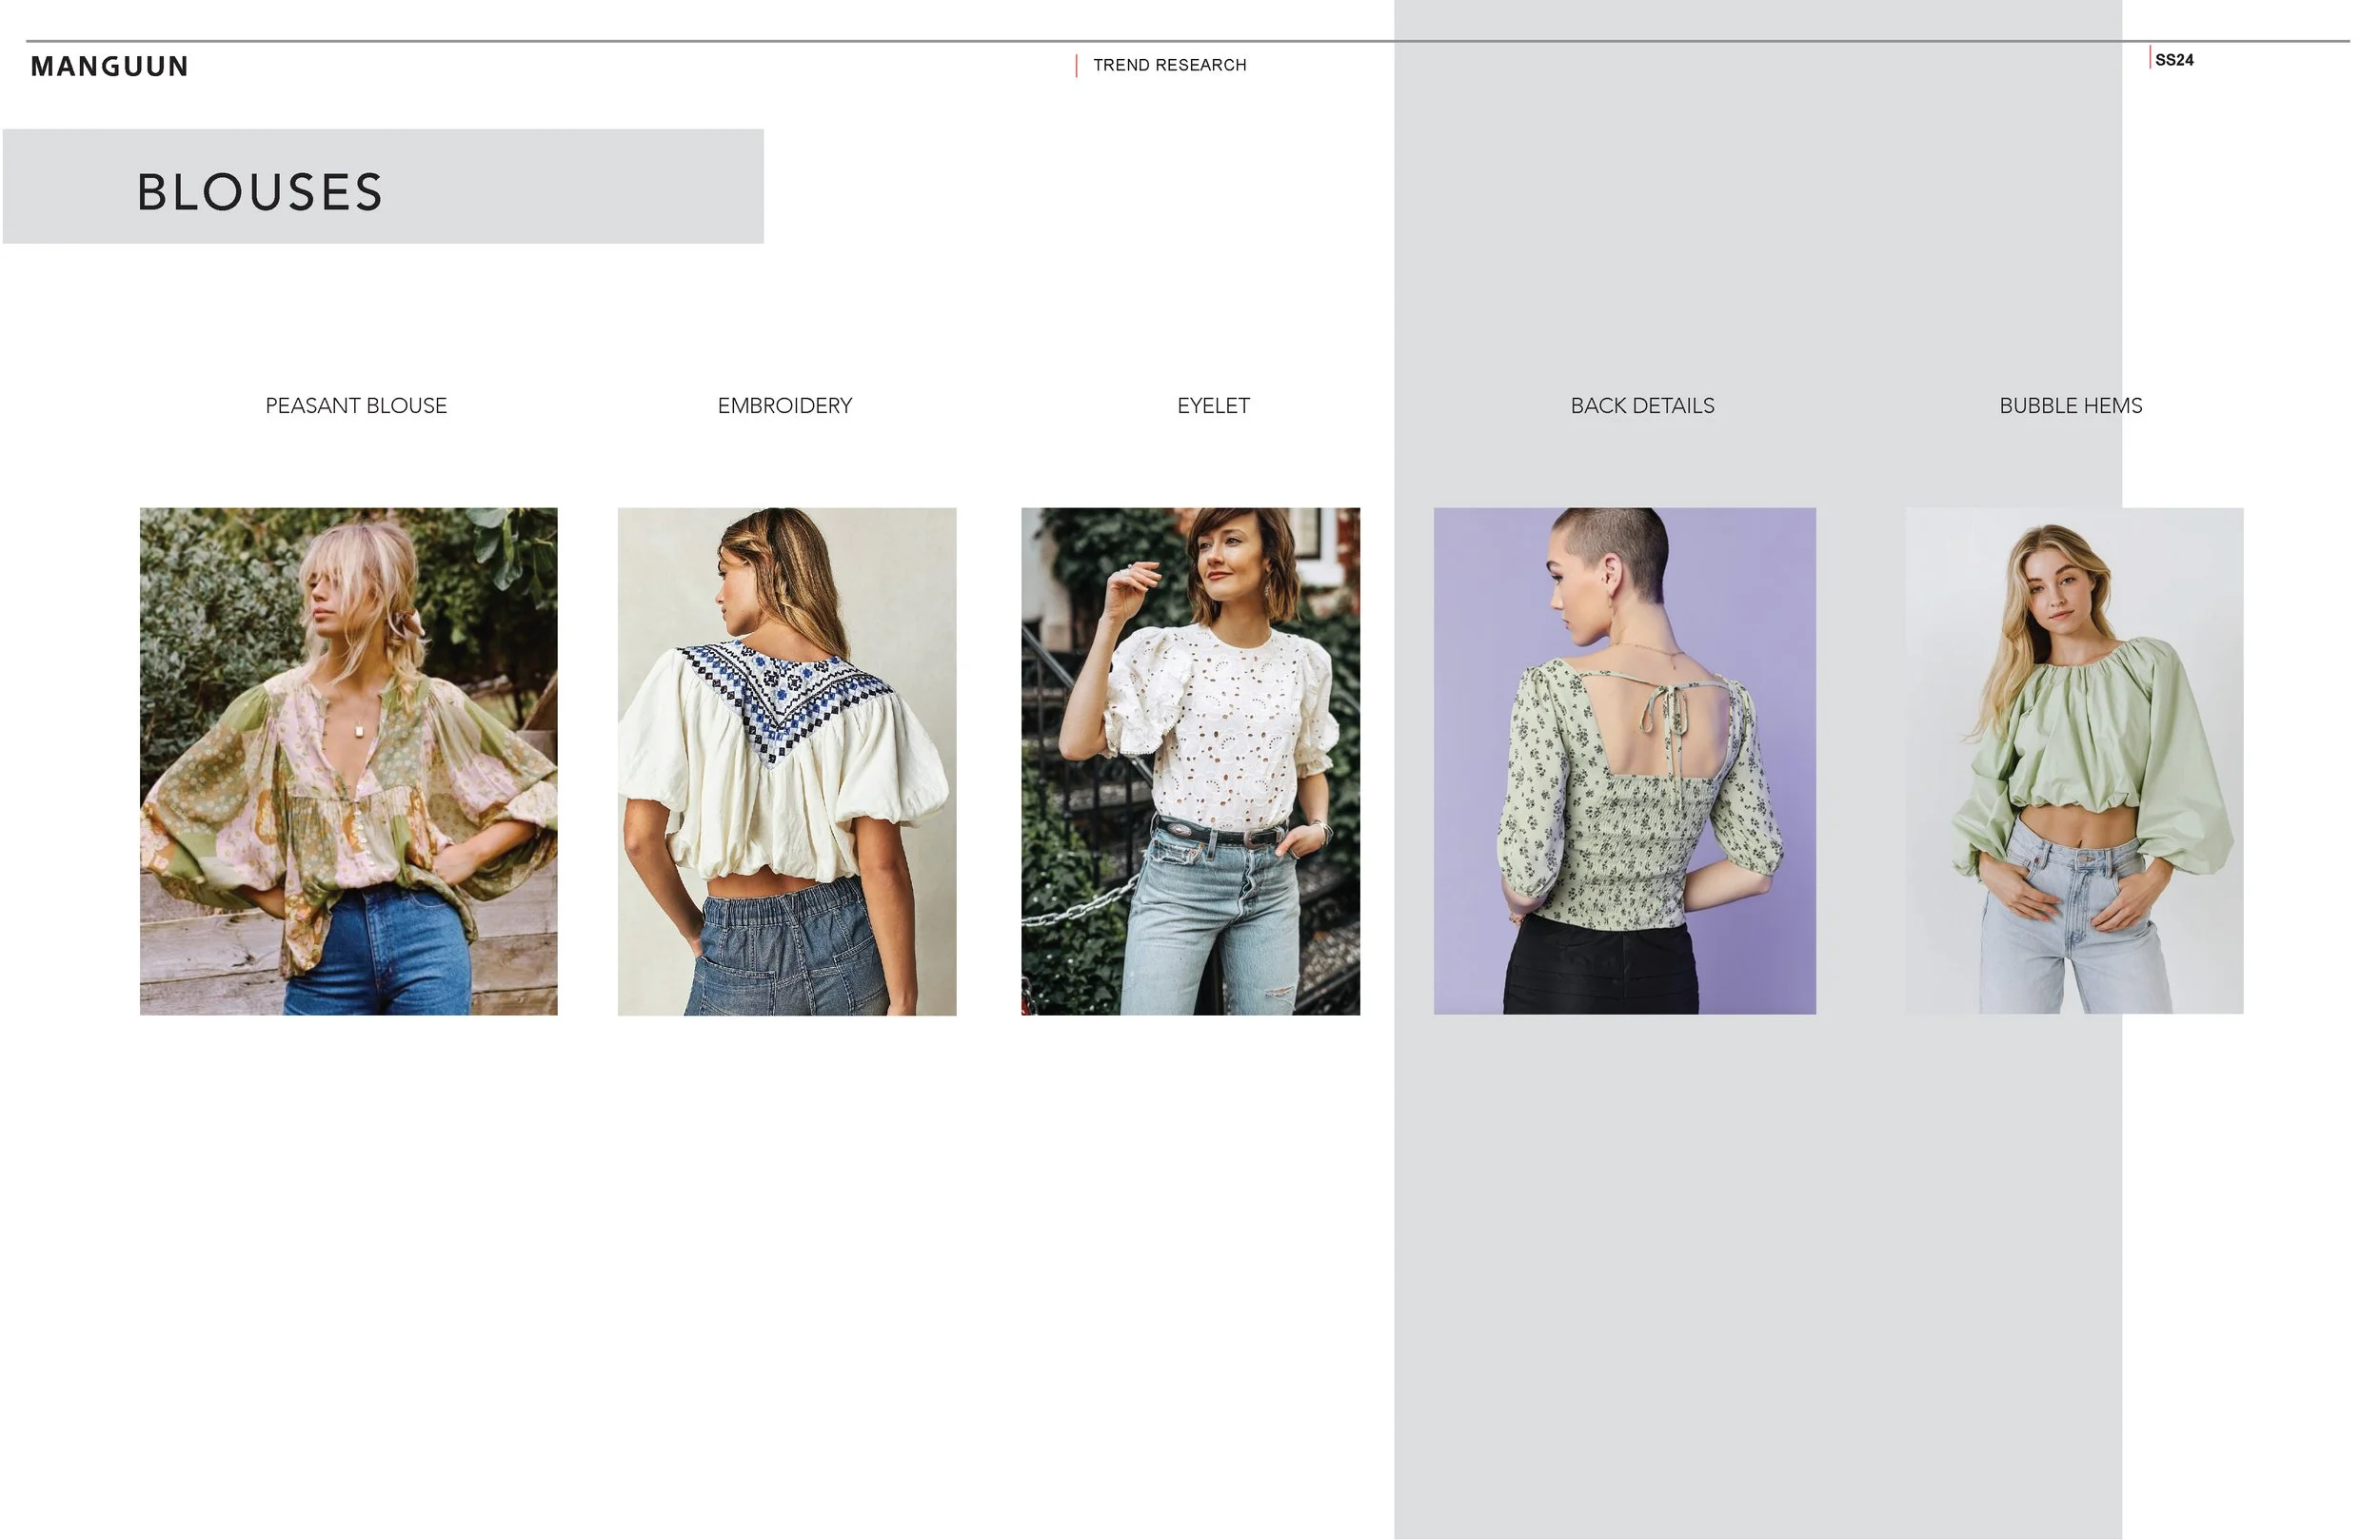Viewport: 2380px width, 1540px height.
Task: Click the red divider beside SS24
Action: 2149,58
